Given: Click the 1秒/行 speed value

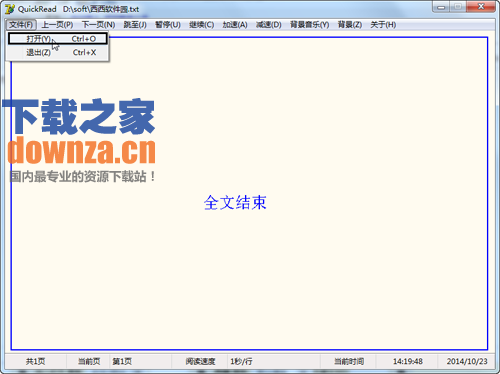Looking at the screenshot, I should point(241,361).
